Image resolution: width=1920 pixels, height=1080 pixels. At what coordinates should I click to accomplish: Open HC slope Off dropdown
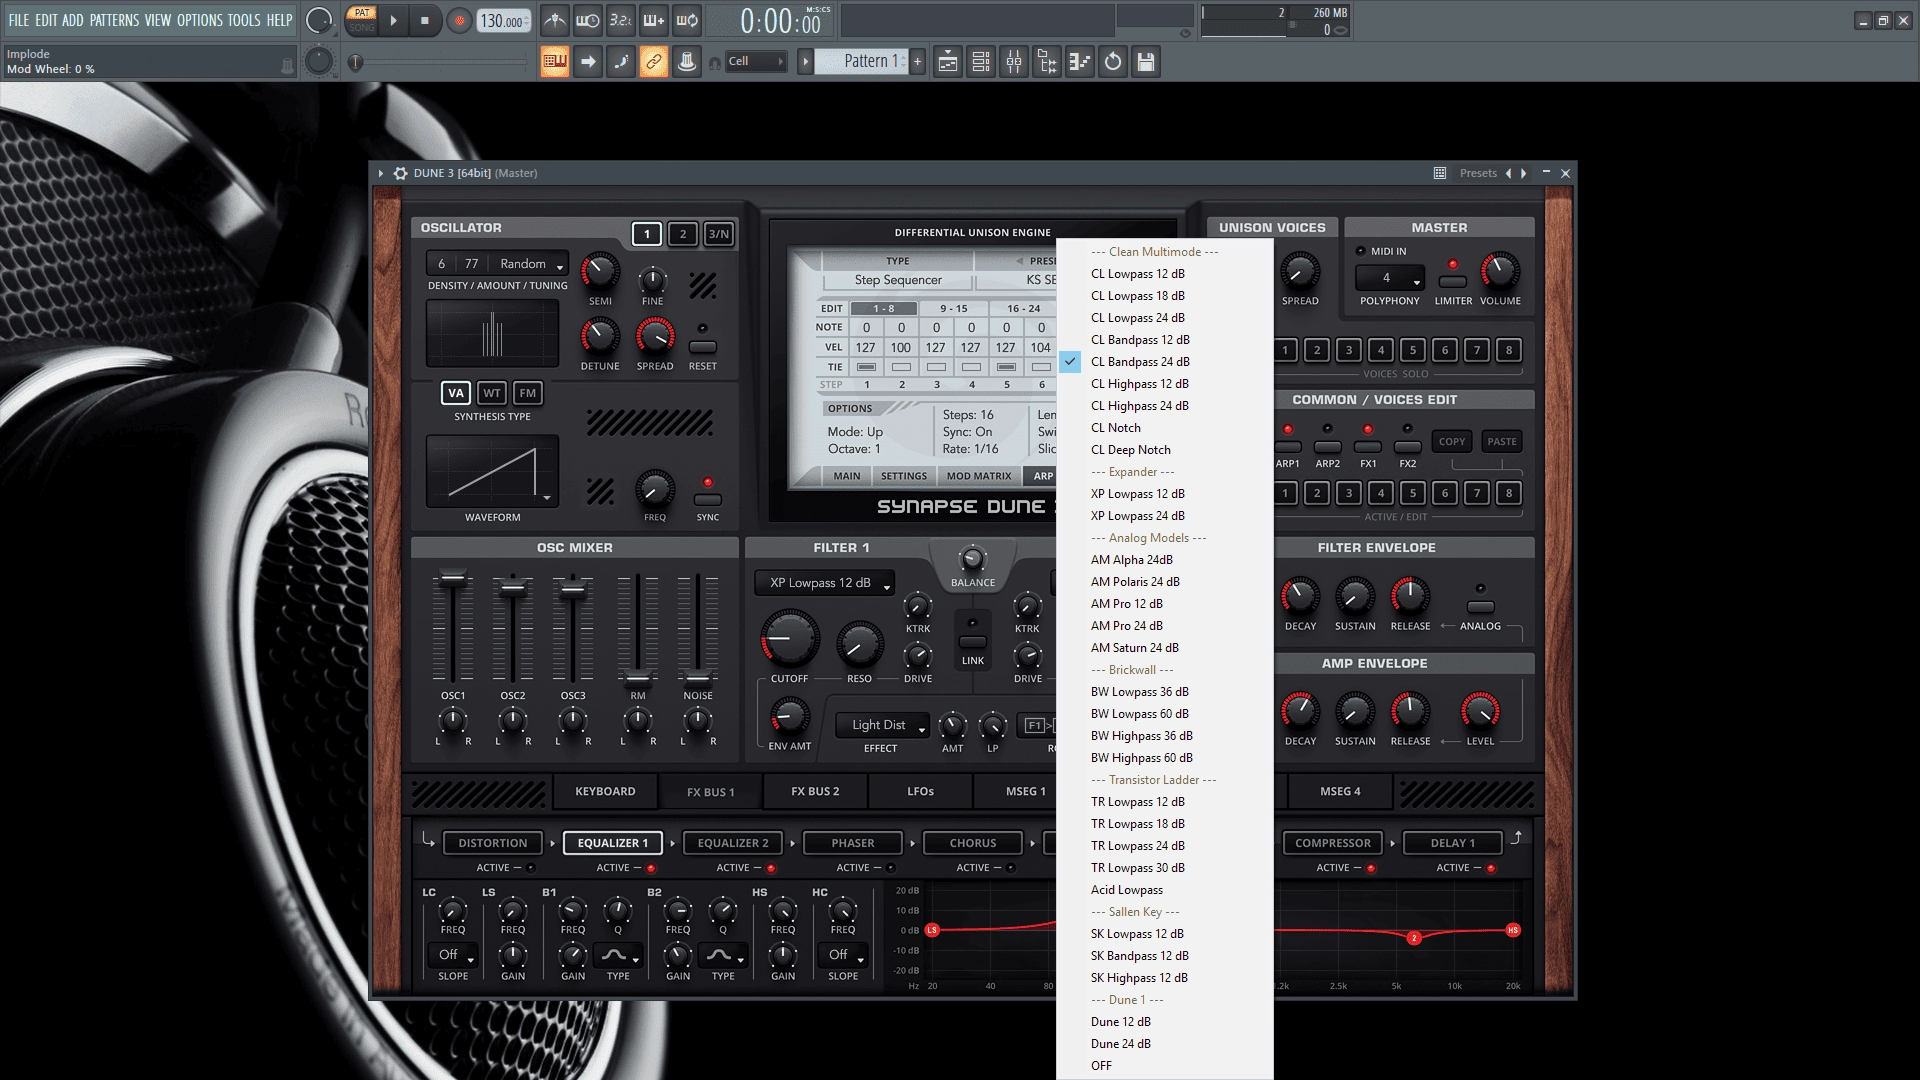click(842, 955)
